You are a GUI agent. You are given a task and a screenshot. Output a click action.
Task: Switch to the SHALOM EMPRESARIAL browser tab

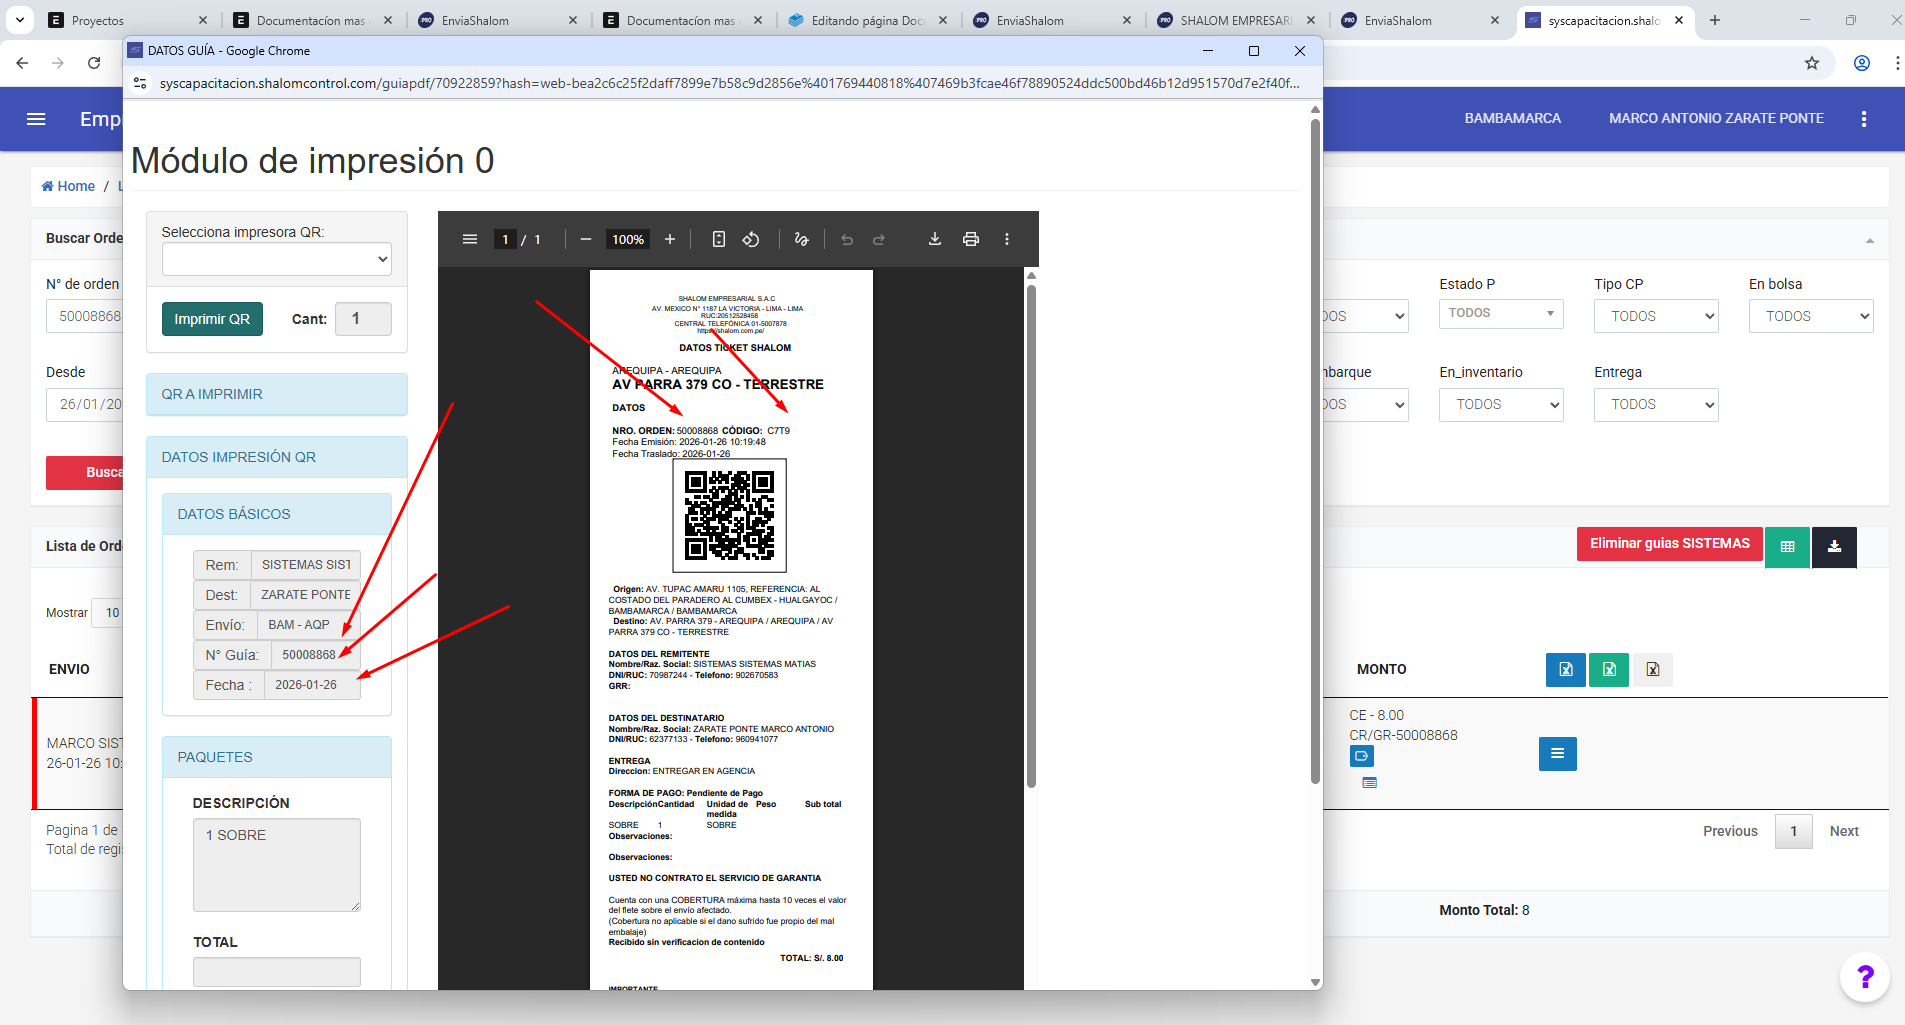coord(1235,20)
